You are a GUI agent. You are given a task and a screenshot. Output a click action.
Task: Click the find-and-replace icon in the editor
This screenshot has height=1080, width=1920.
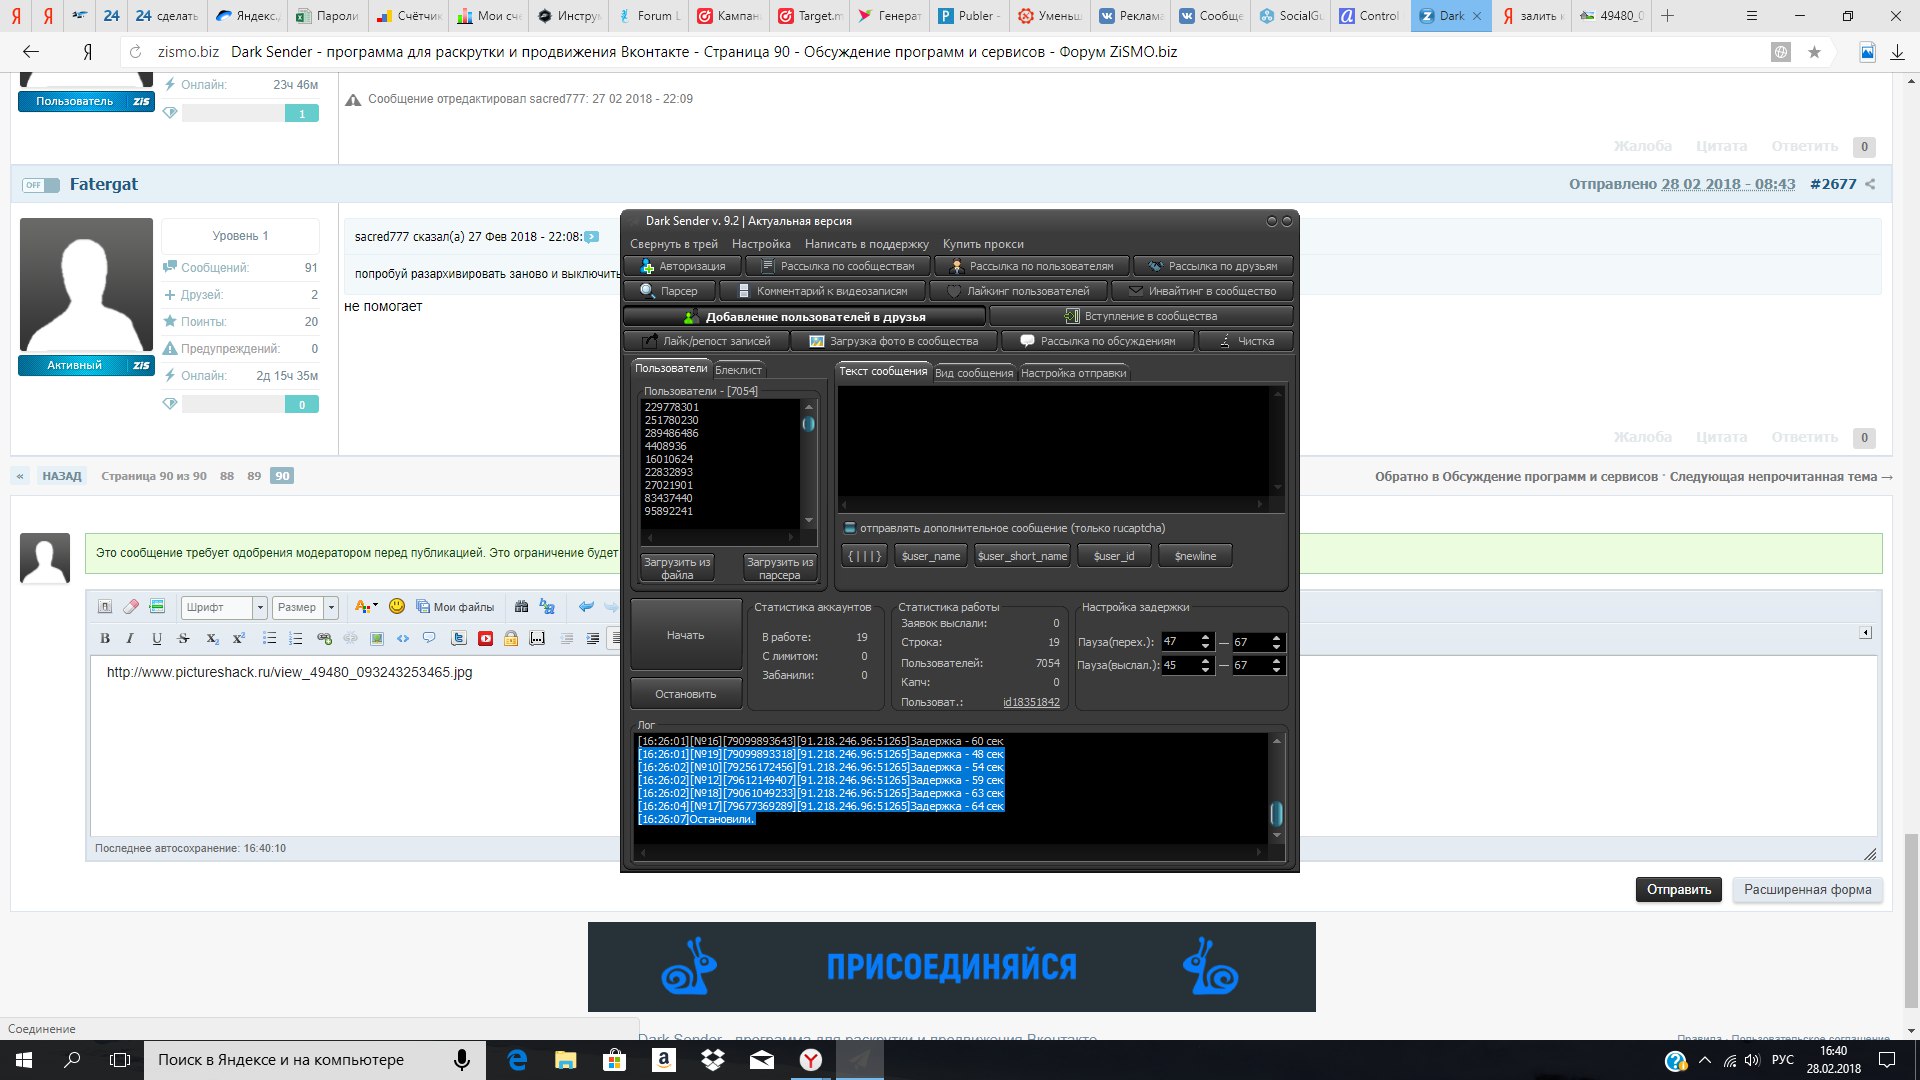click(x=547, y=606)
